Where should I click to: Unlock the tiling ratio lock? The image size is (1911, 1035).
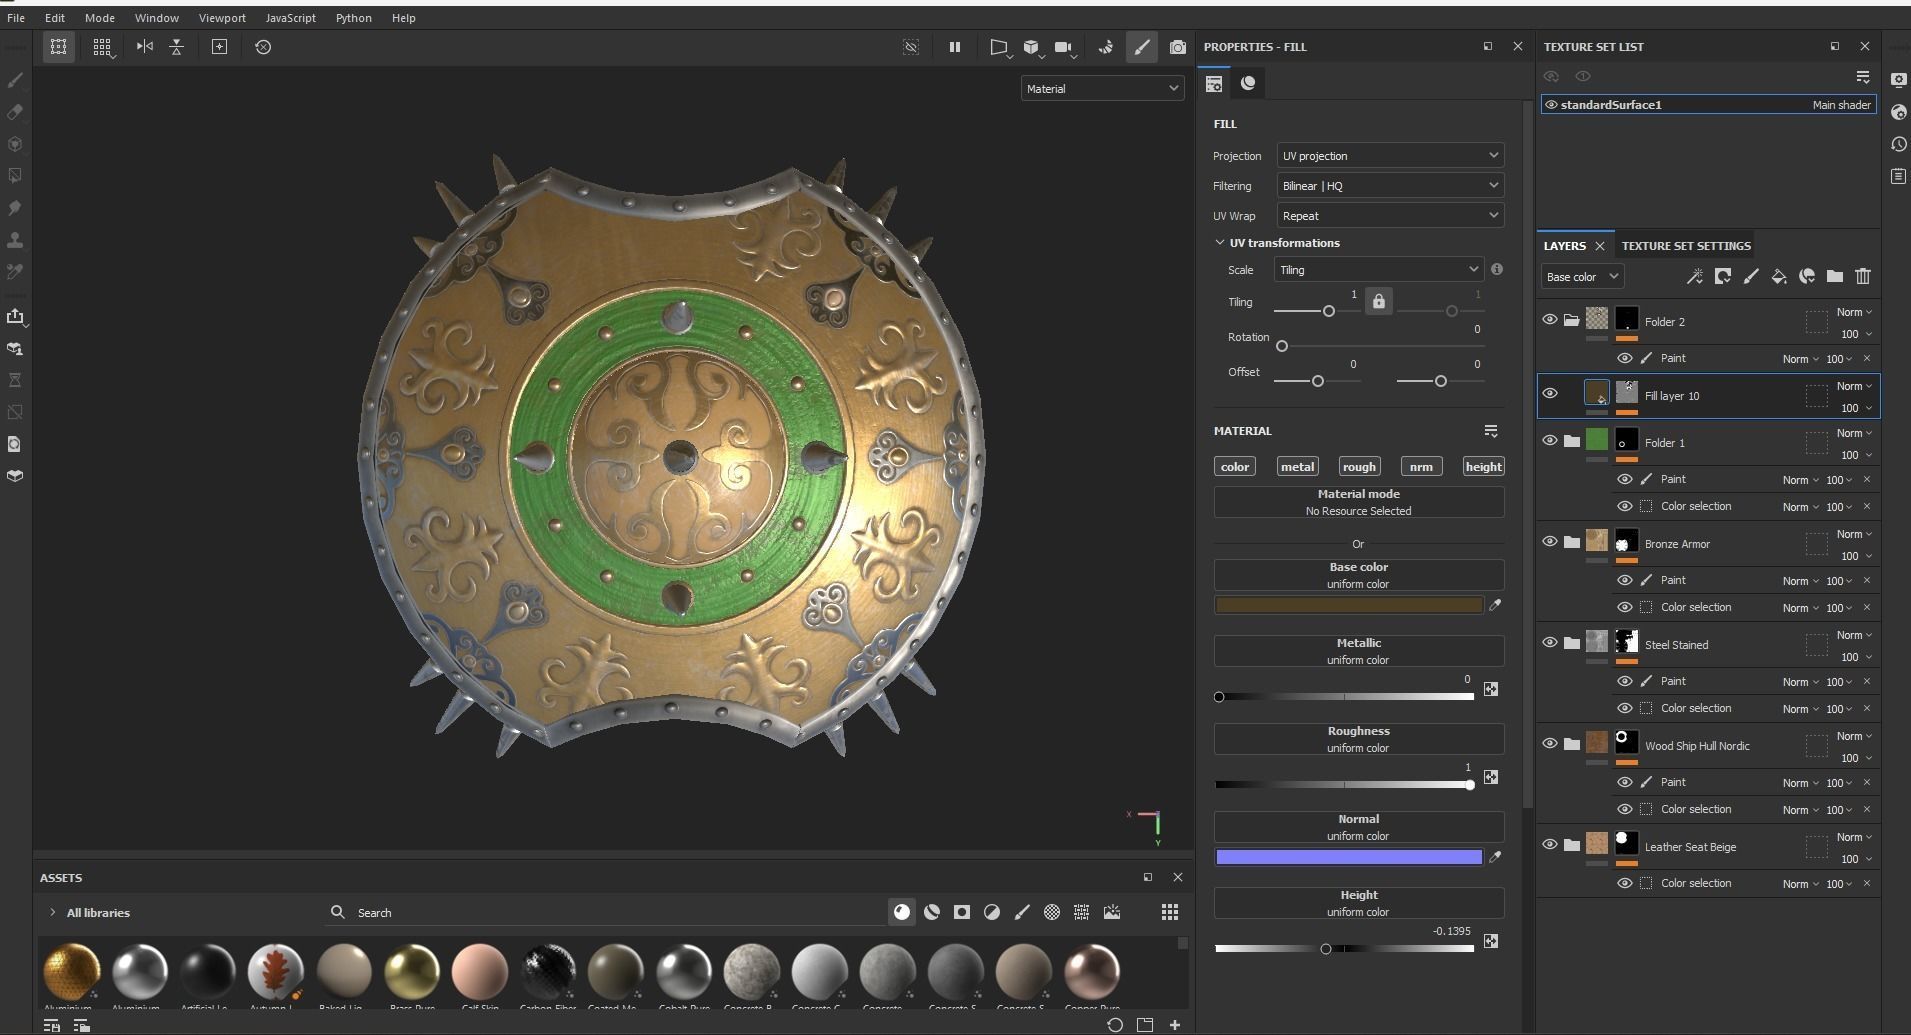pos(1378,301)
